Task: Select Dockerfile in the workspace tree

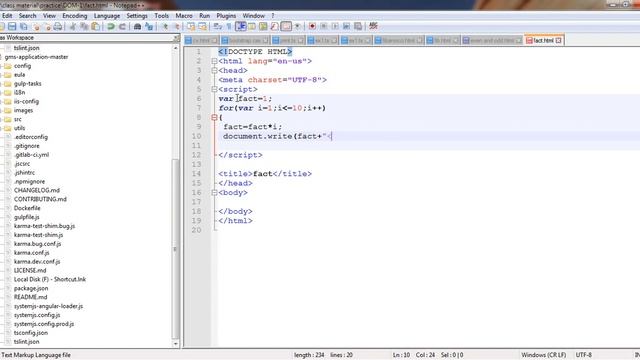Action: coord(27,208)
